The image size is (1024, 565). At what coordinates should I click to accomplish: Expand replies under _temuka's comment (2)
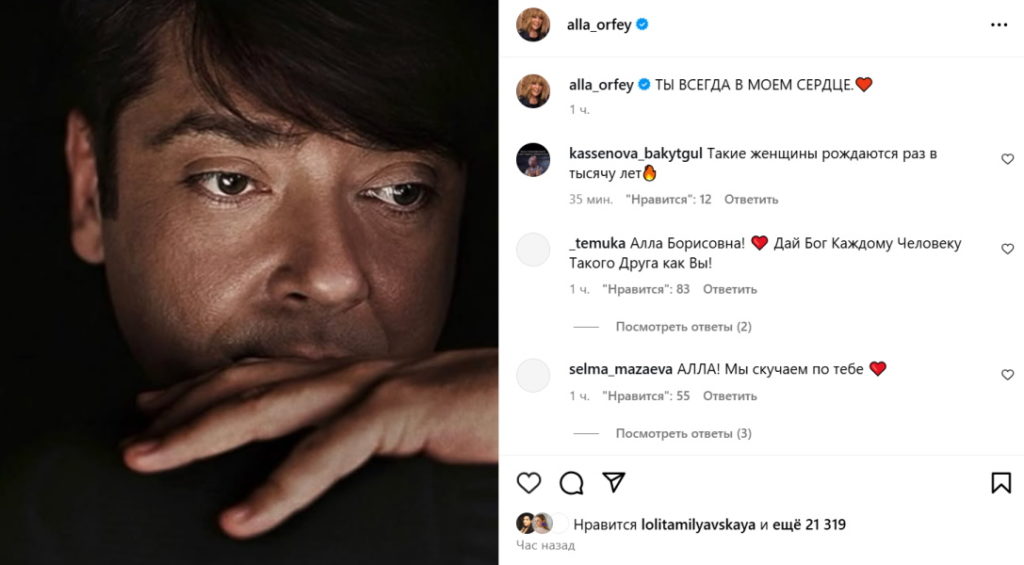click(683, 327)
